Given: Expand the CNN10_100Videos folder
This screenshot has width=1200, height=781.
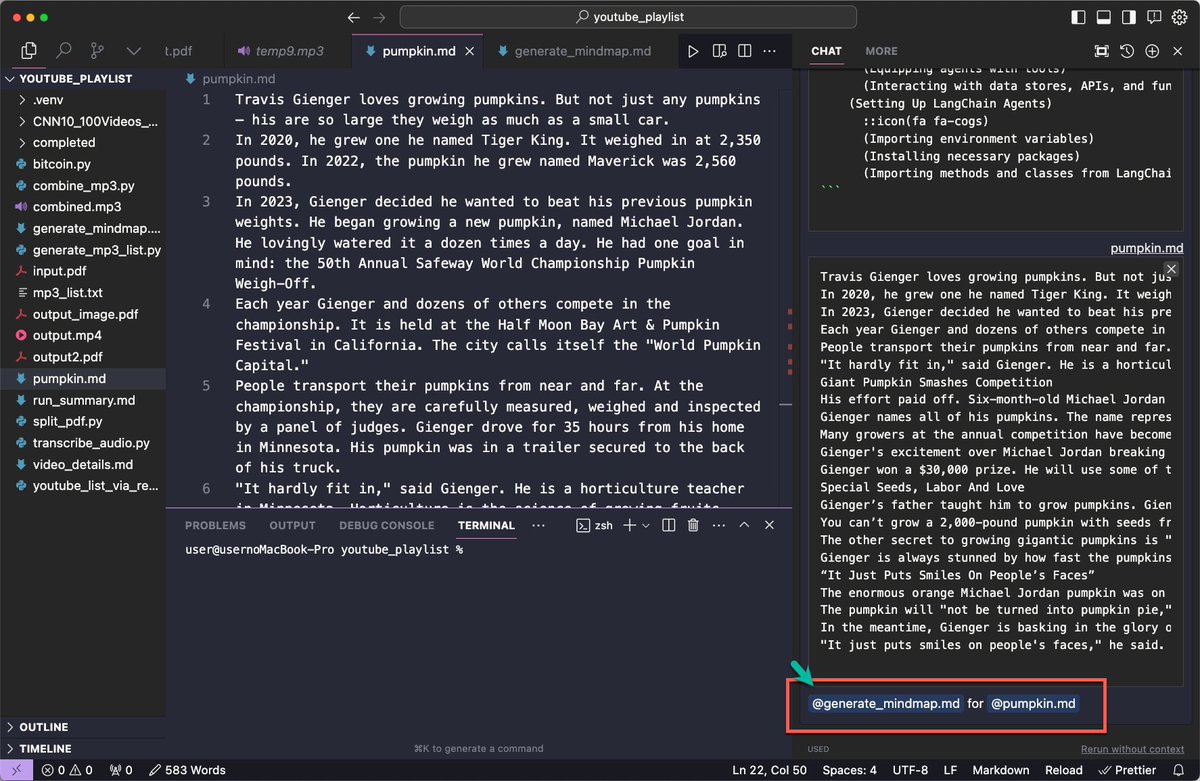Looking at the screenshot, I should 83,122.
